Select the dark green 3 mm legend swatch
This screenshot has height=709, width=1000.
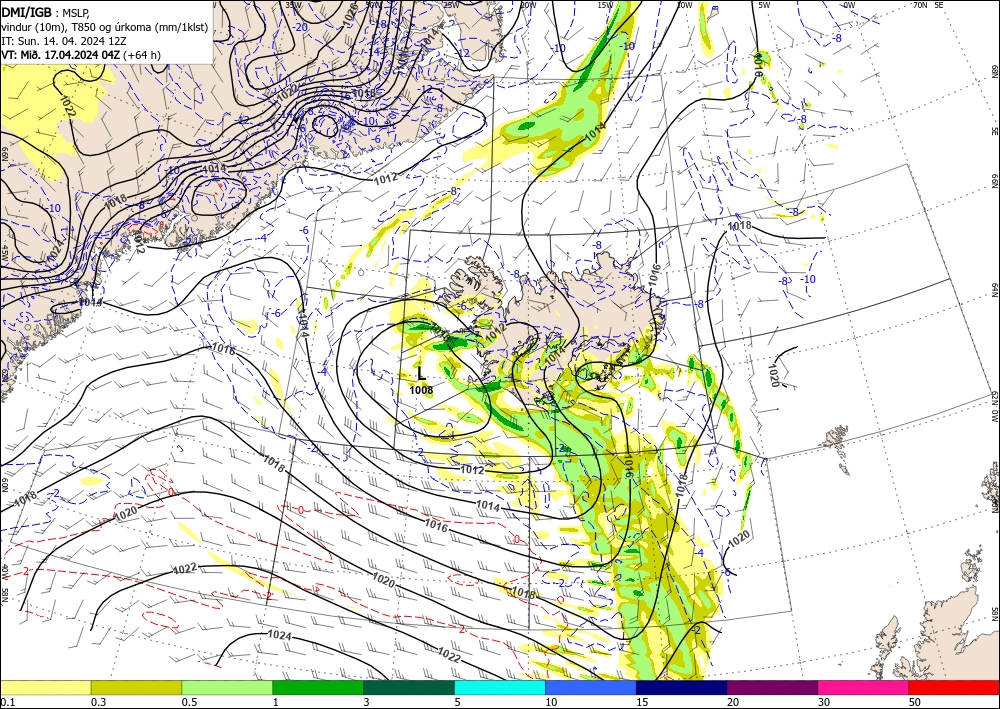[x=409, y=687]
